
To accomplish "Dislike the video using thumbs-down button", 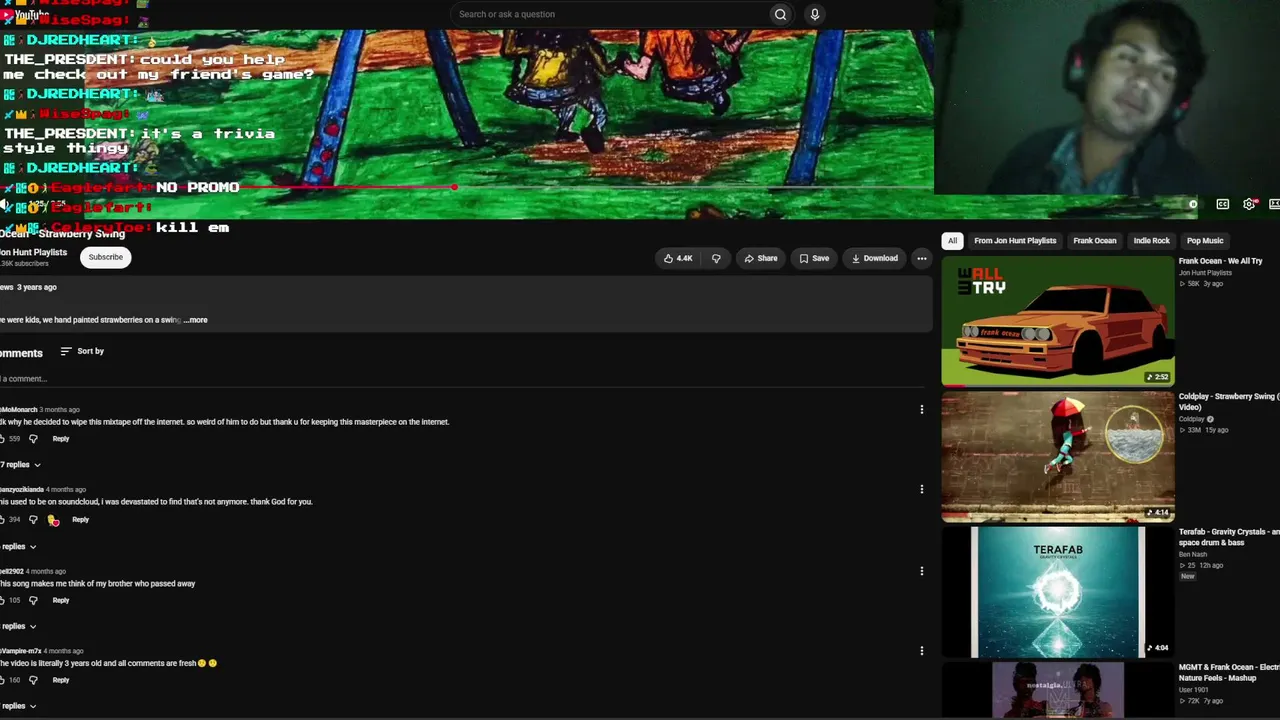I will click(716, 258).
